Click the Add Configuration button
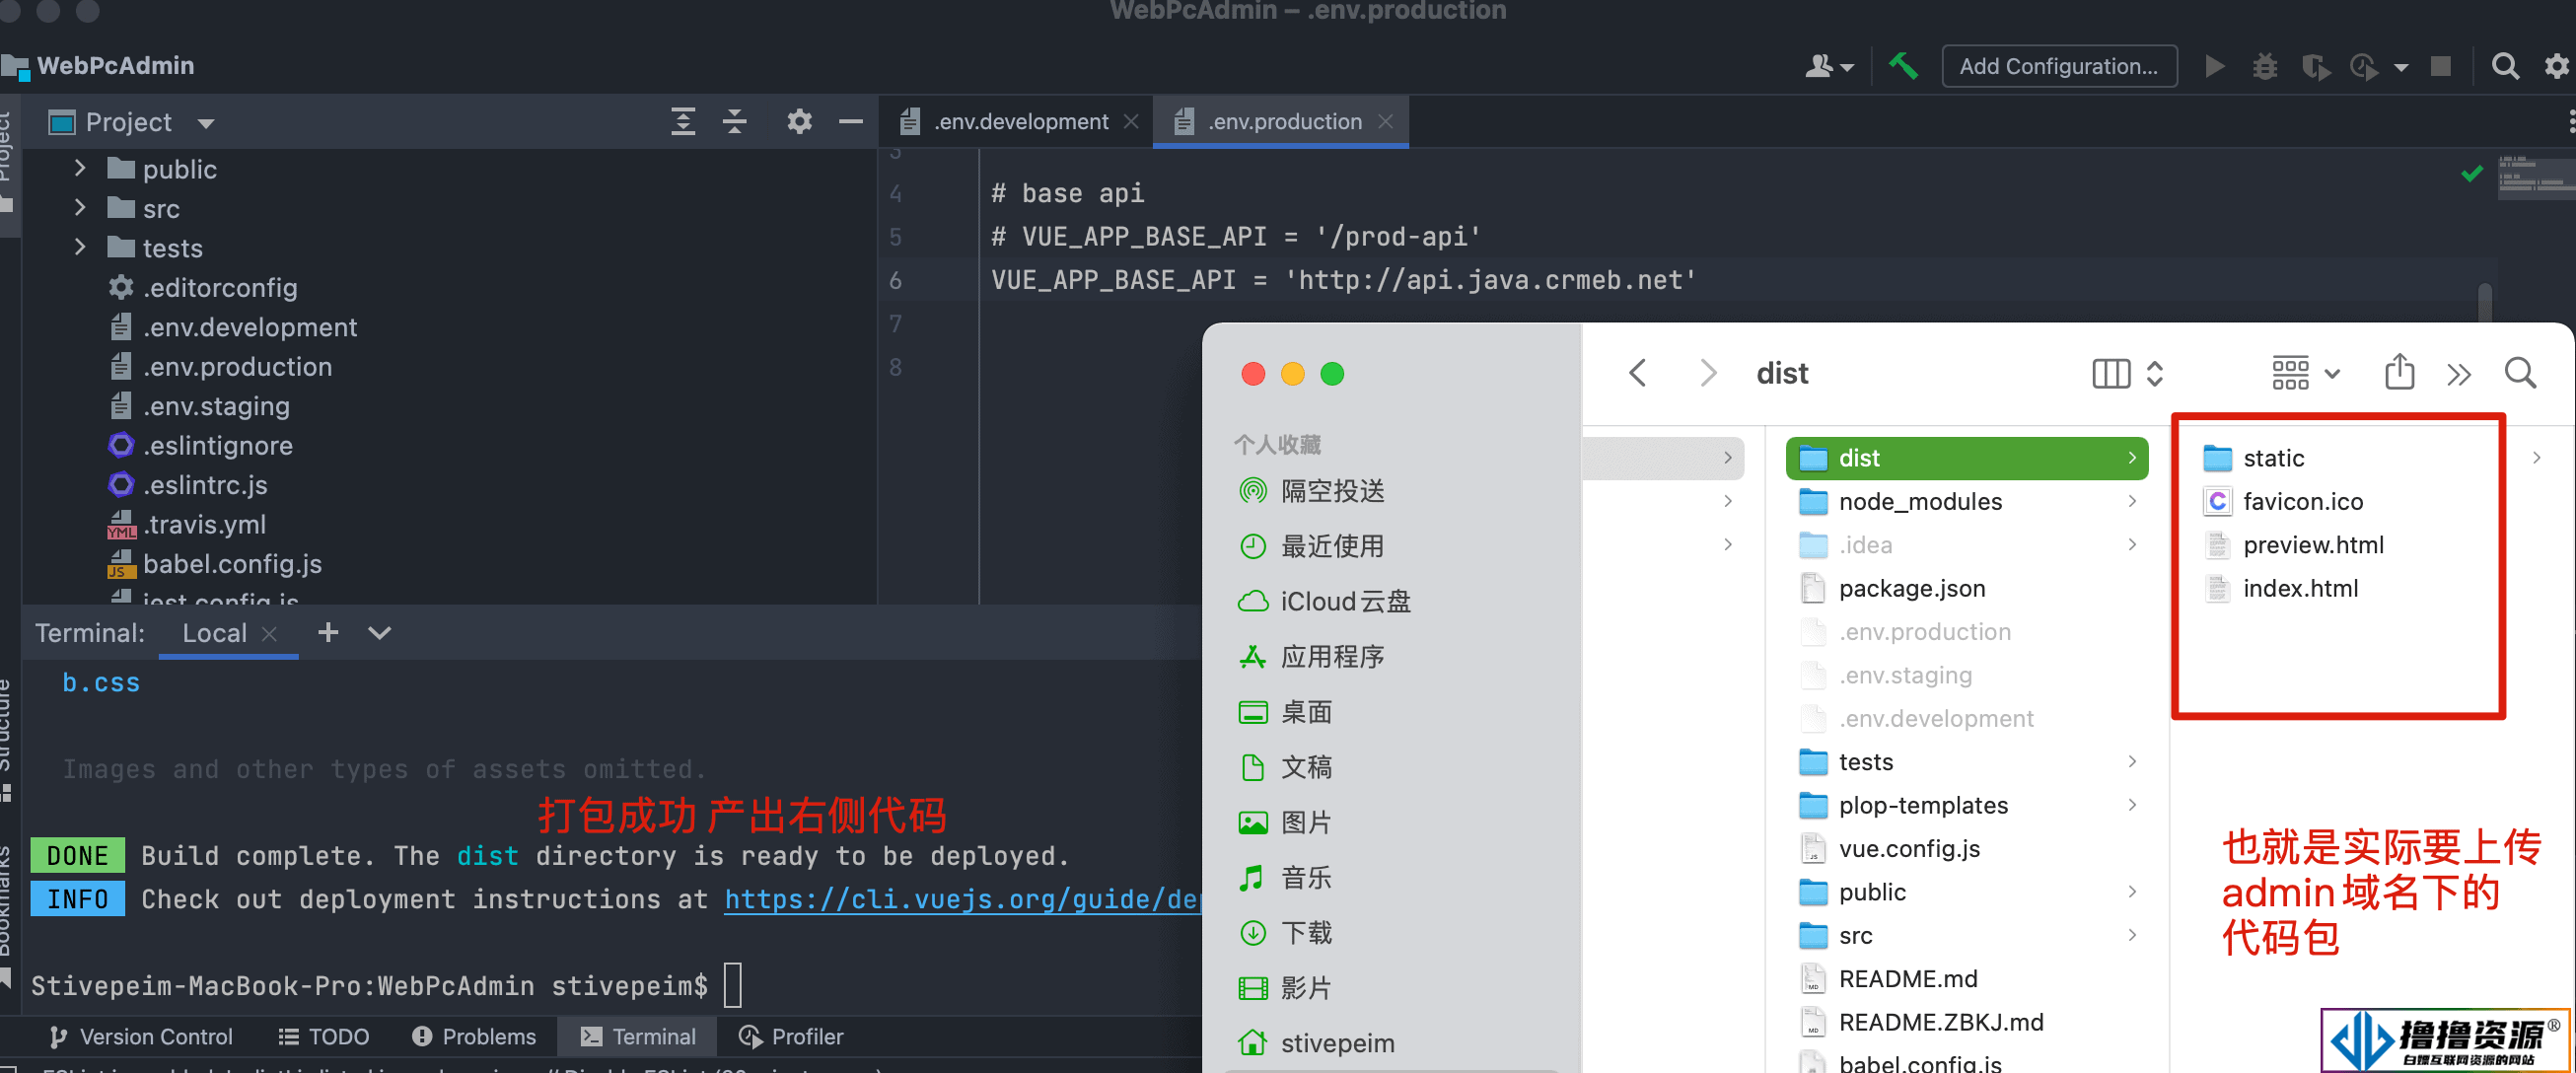The height and width of the screenshot is (1073, 2576). point(2058,66)
